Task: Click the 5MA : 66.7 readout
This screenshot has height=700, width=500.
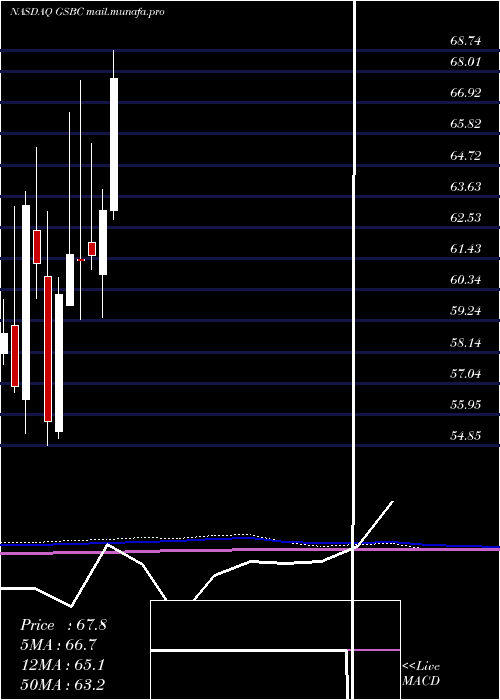Action: [x=58, y=644]
